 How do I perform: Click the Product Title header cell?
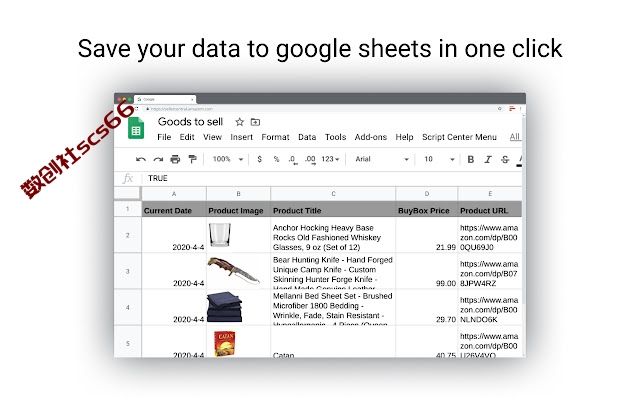pos(333,209)
